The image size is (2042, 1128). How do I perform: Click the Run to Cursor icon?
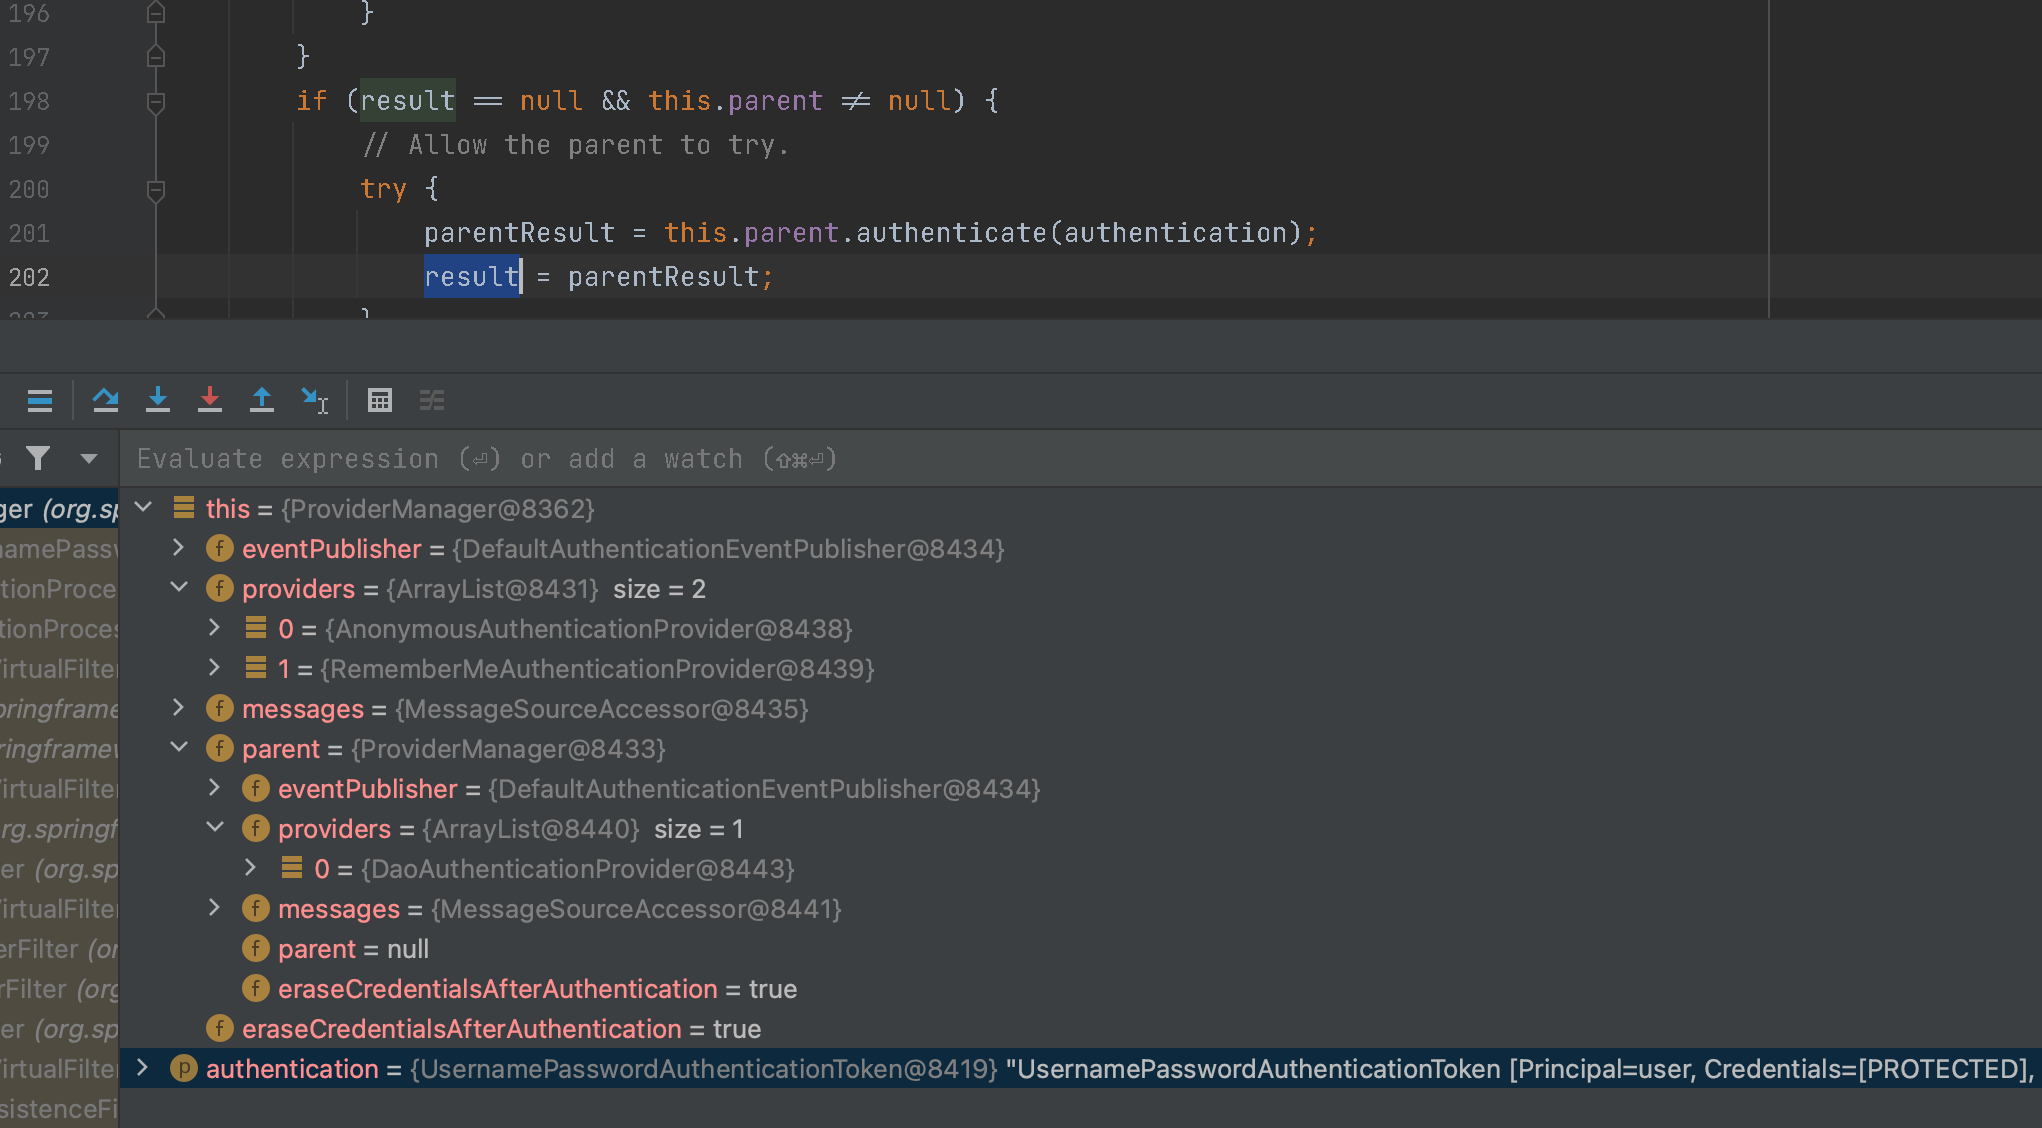coord(314,401)
